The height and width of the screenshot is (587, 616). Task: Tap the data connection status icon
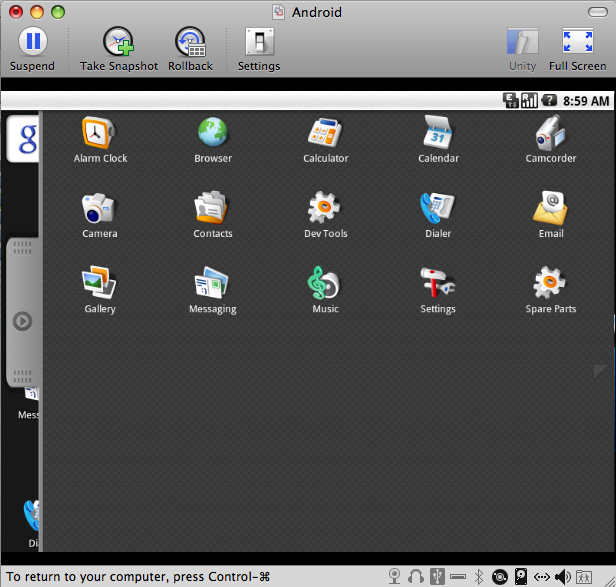pos(511,101)
